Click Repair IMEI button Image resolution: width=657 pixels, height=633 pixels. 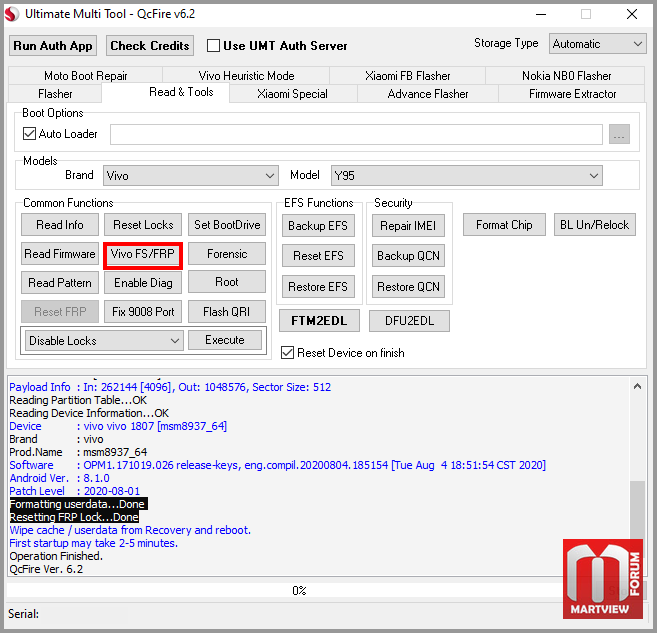click(x=408, y=226)
